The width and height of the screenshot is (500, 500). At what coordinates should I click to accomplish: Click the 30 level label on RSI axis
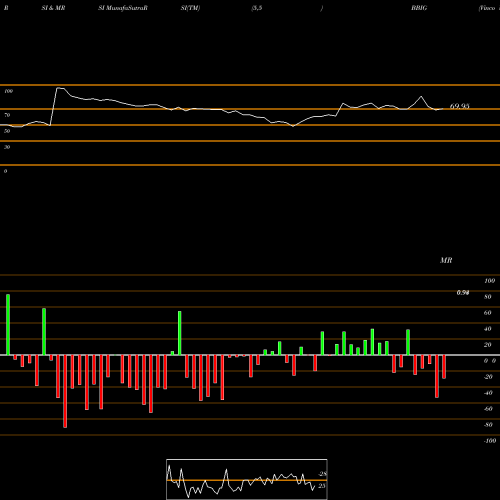(7, 147)
